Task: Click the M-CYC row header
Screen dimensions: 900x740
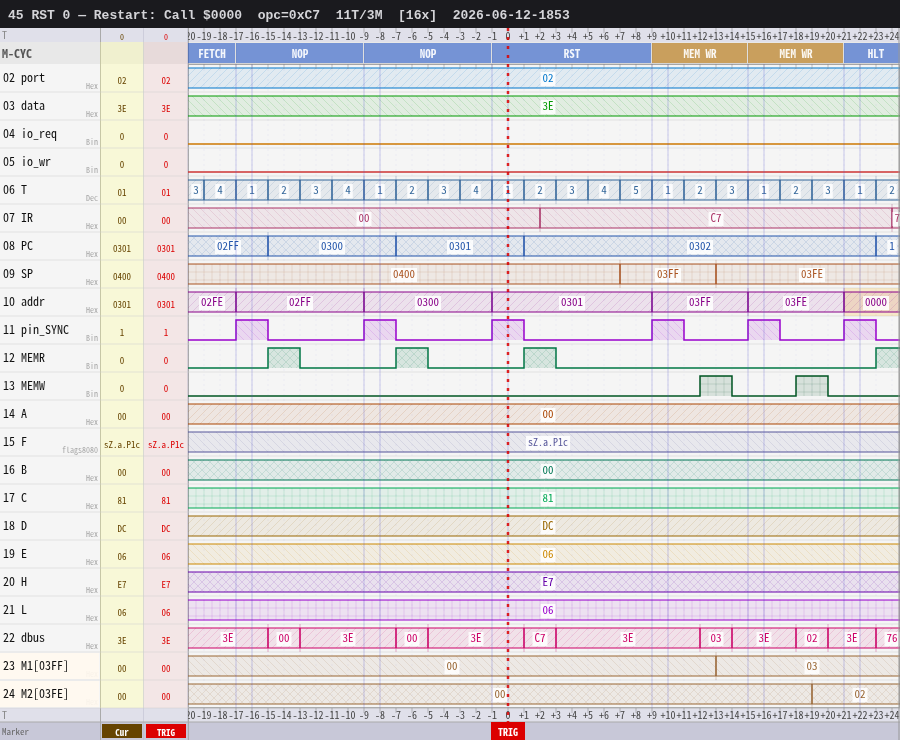Action: click(x=50, y=54)
